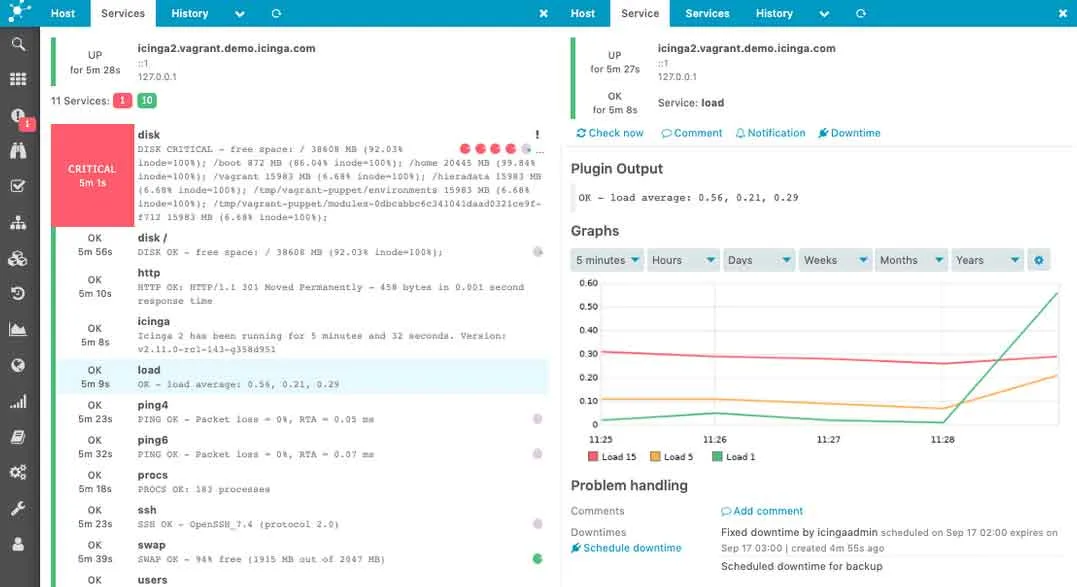Image resolution: width=1077 pixels, height=587 pixels.
Task: Open the search icon in sidebar
Action: (19, 45)
